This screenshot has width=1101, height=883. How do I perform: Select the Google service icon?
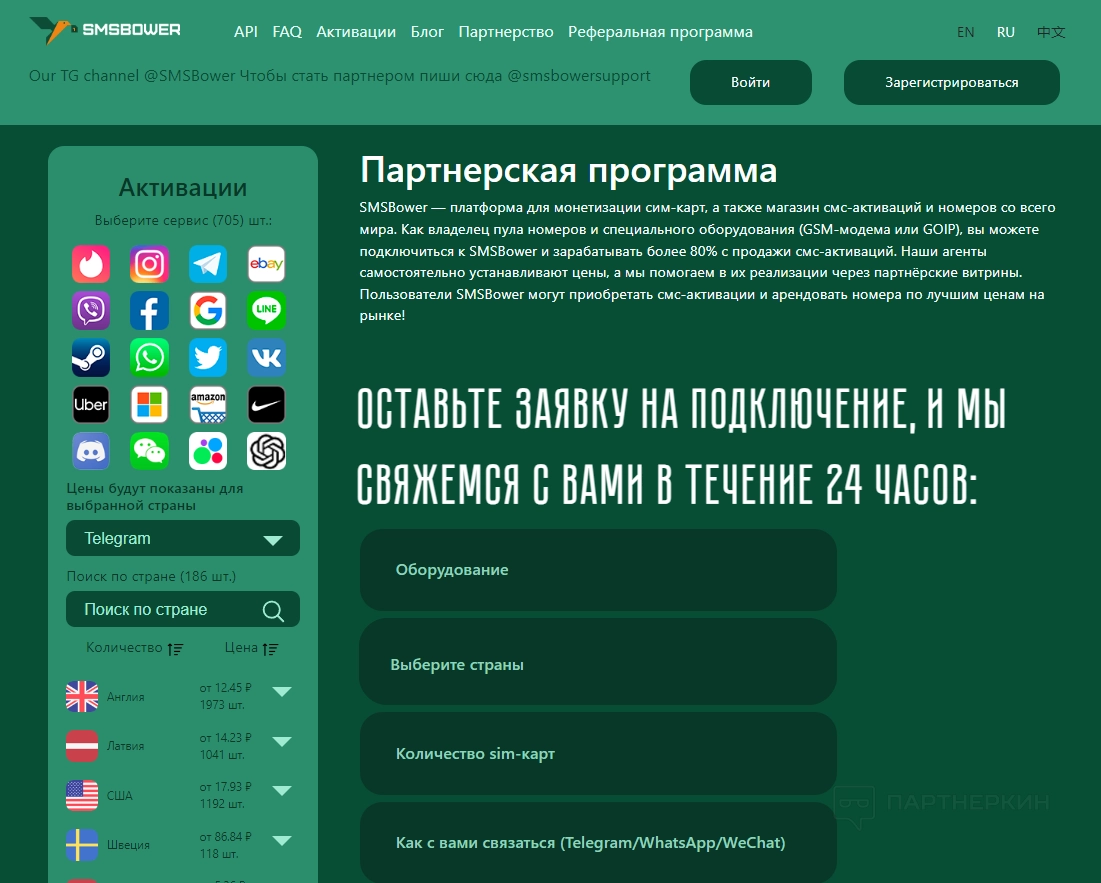(208, 310)
